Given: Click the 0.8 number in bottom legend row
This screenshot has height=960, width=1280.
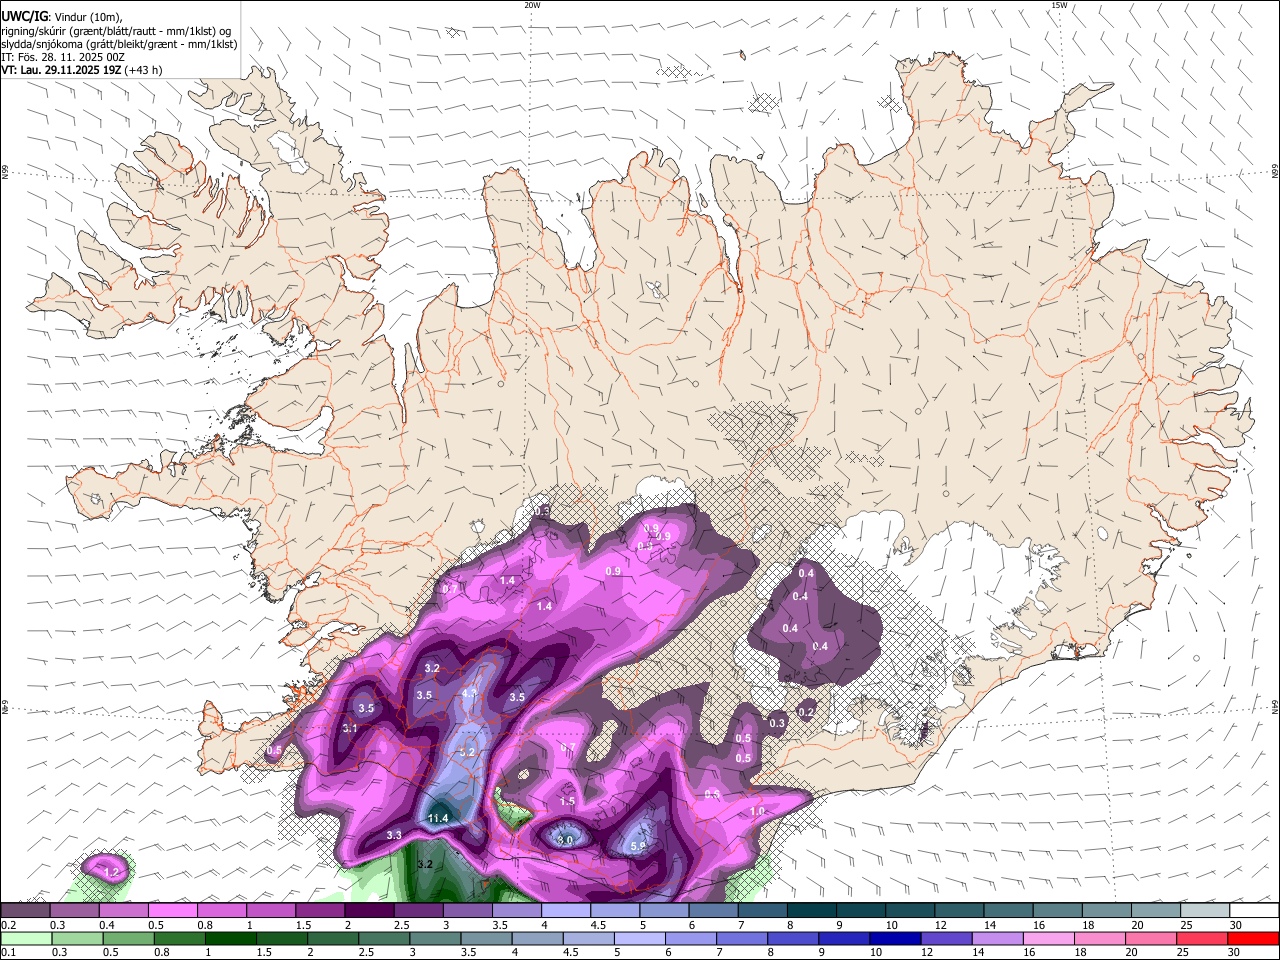Looking at the screenshot, I should 161,951.
